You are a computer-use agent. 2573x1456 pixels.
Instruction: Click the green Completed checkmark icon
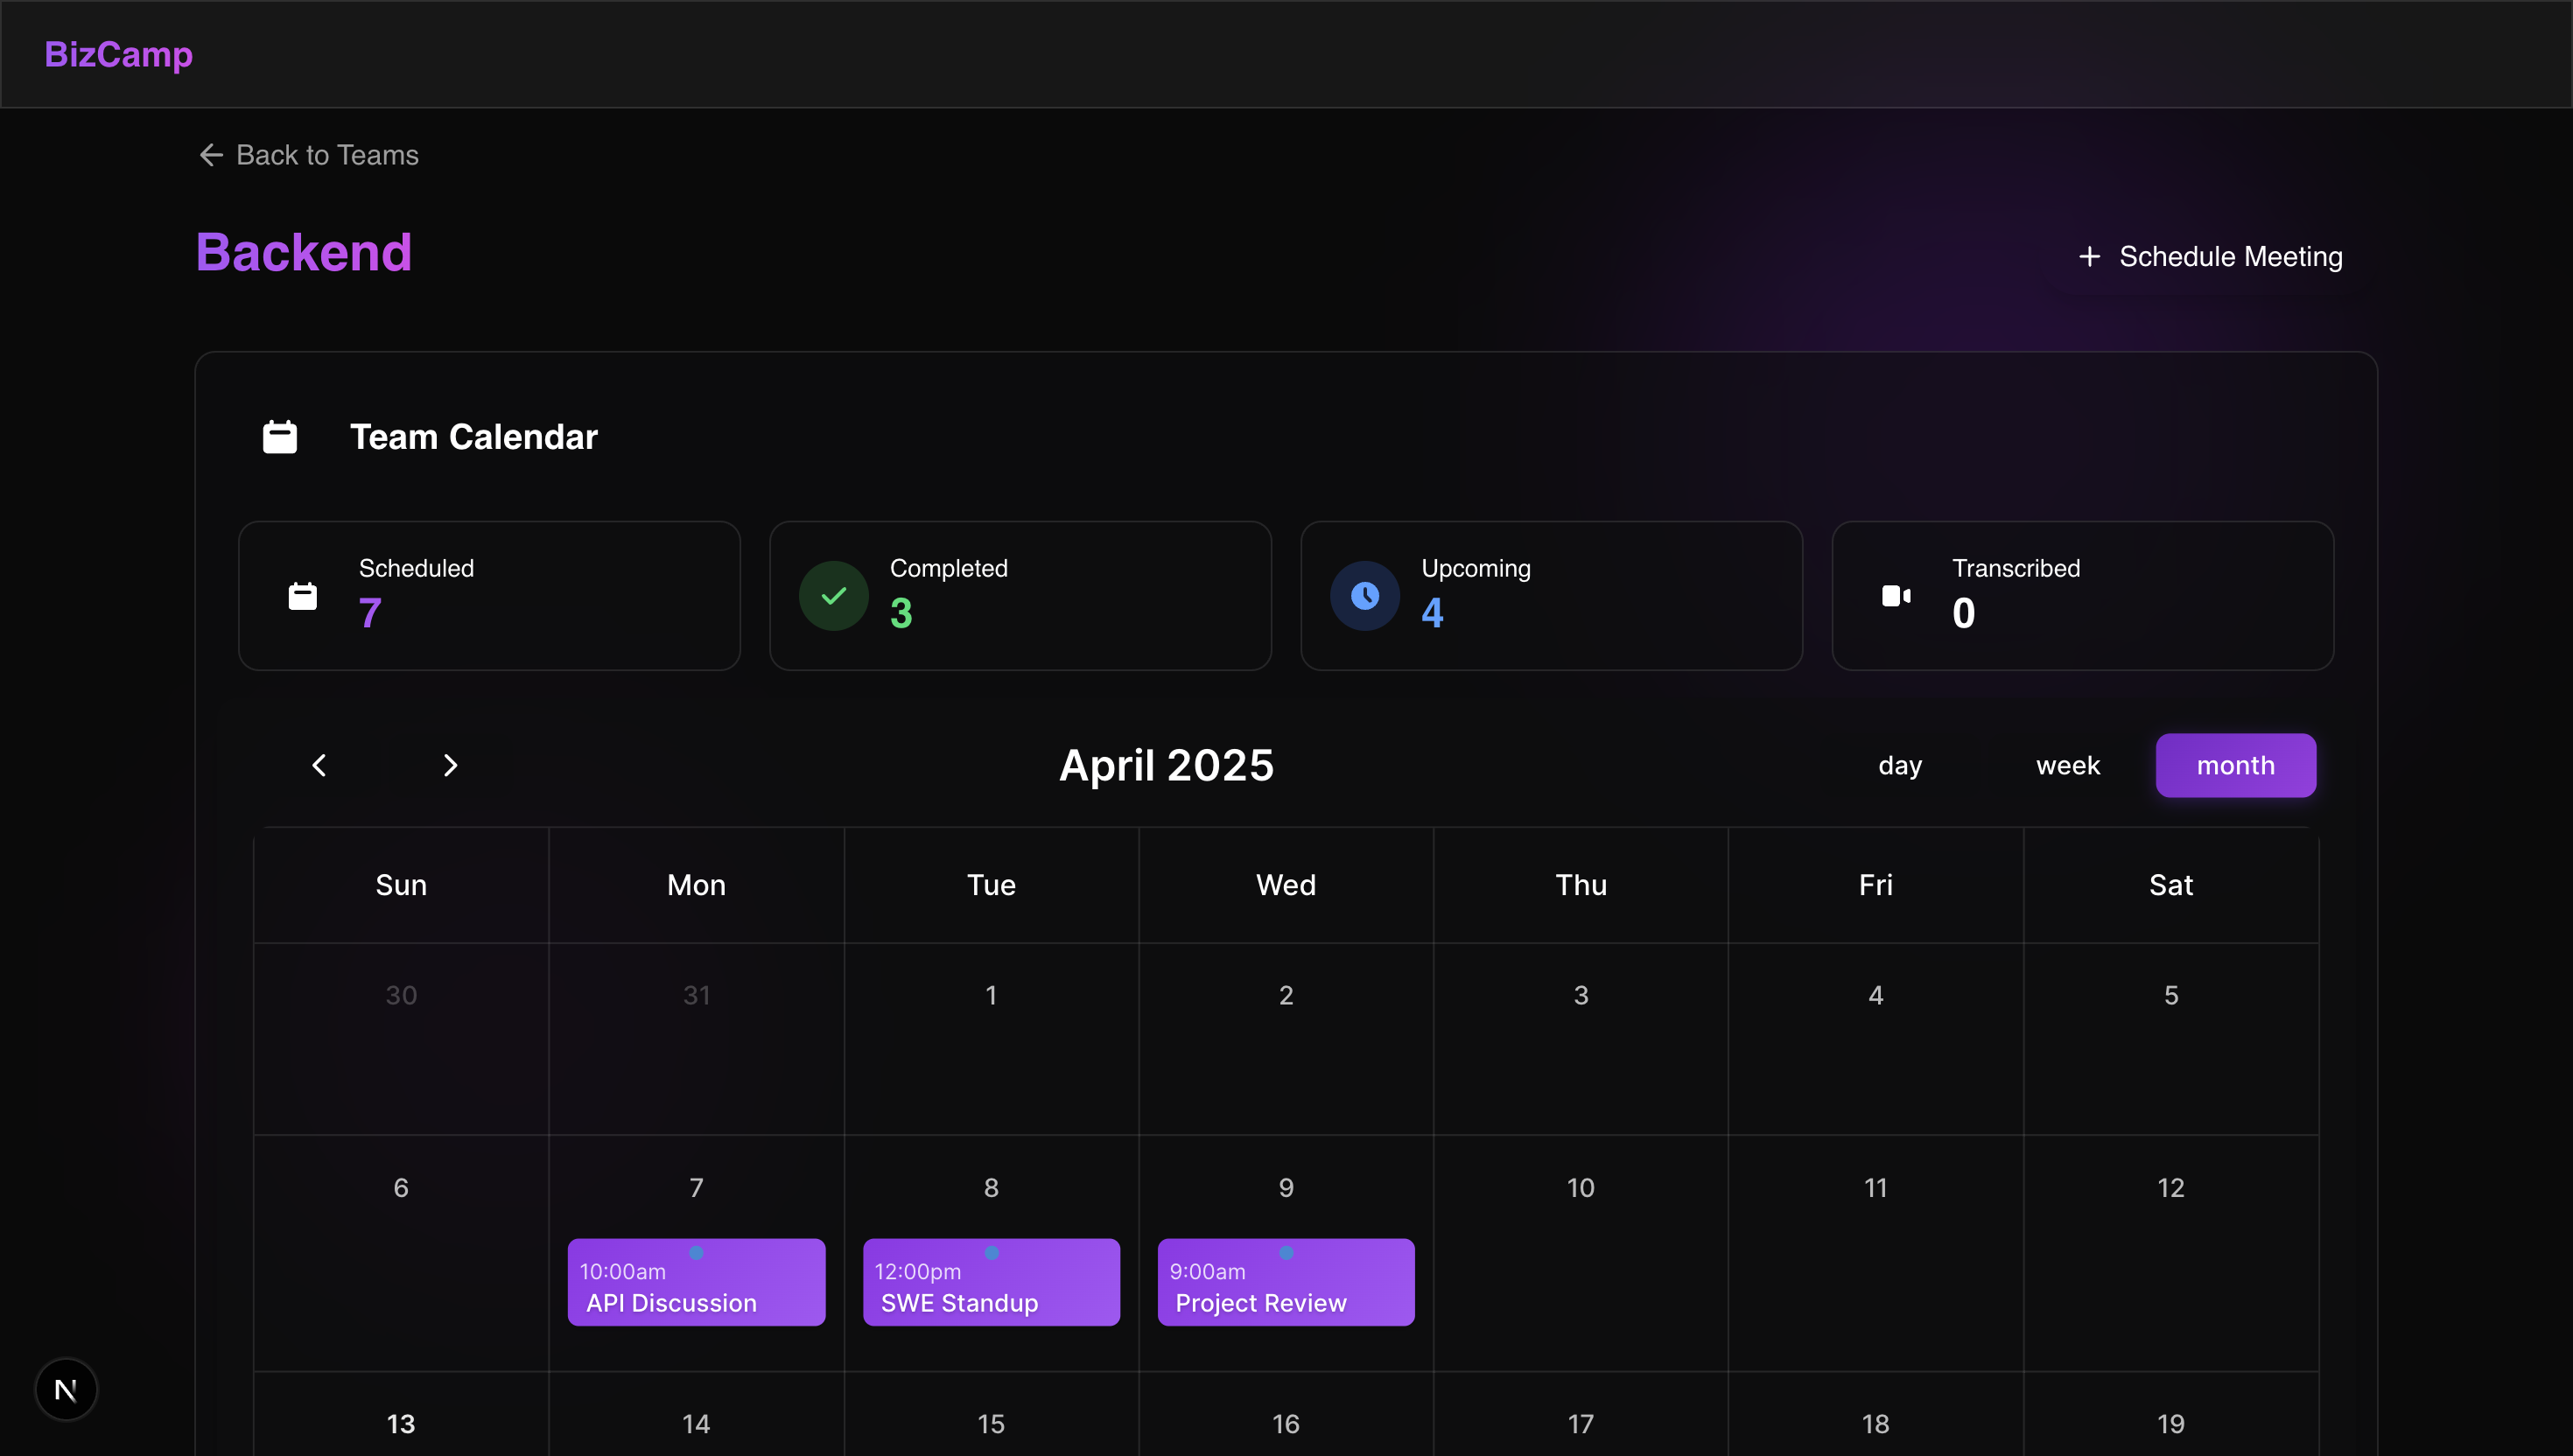pos(833,596)
